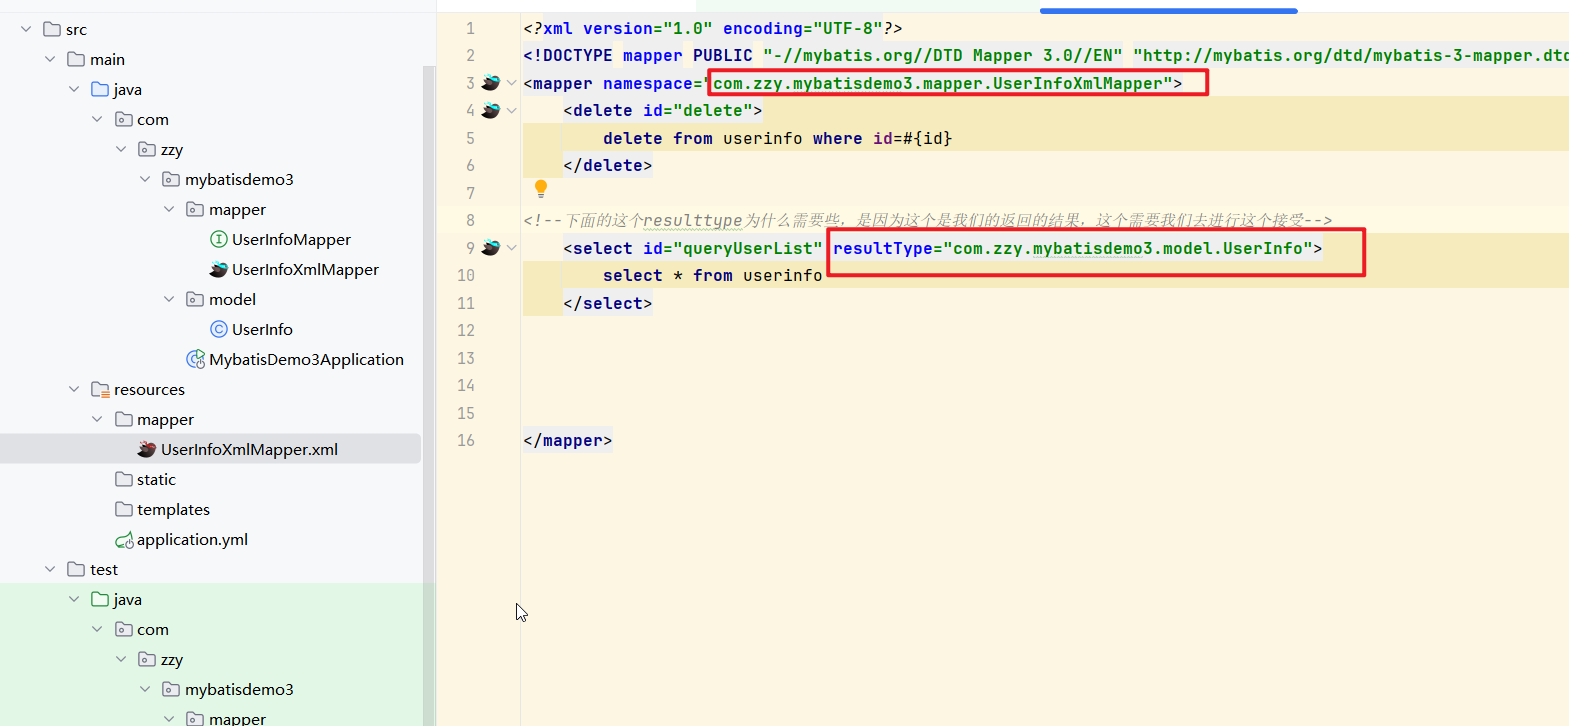Select the zzy package name under test
Viewport: 1569px width, 726px height.
point(172,659)
